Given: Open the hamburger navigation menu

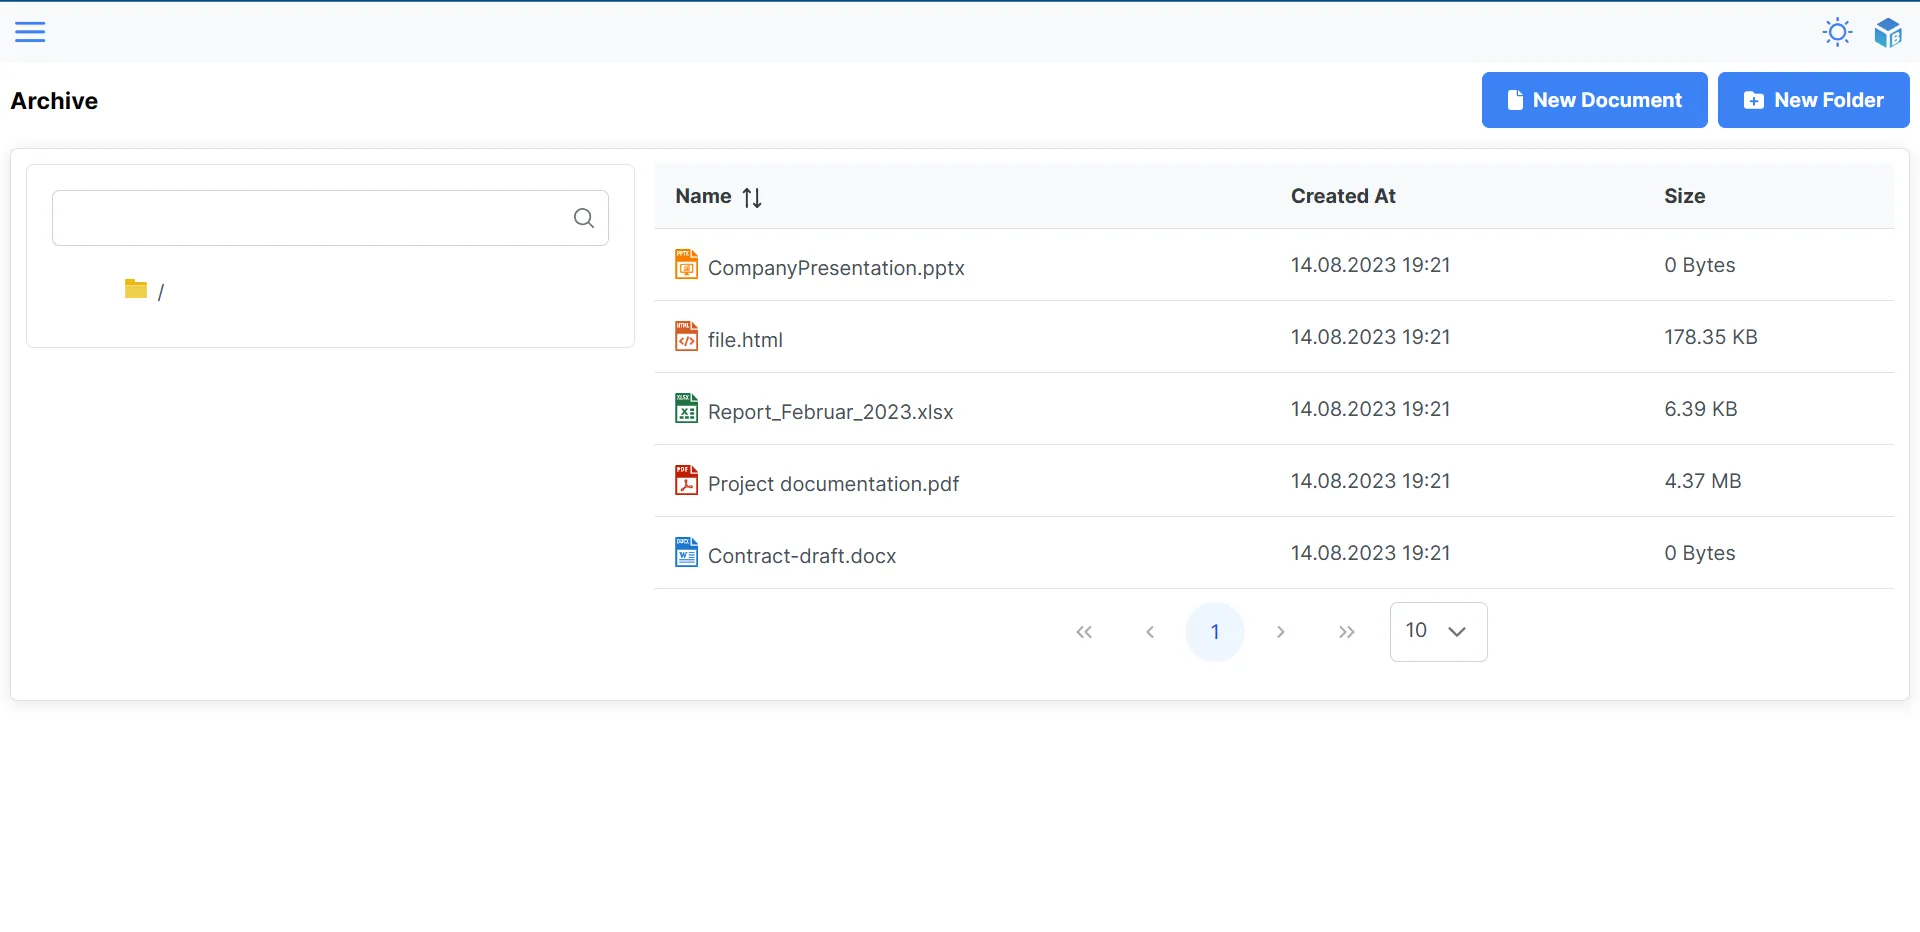Looking at the screenshot, I should tap(30, 32).
